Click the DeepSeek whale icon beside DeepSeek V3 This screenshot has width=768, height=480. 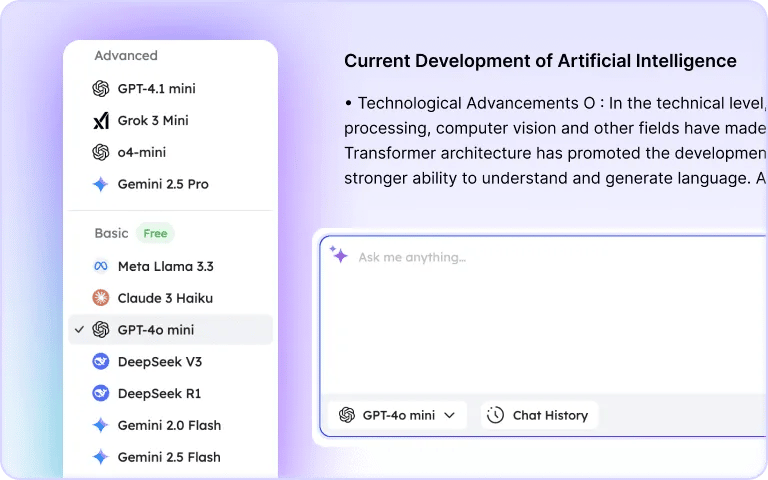pyautogui.click(x=100, y=362)
